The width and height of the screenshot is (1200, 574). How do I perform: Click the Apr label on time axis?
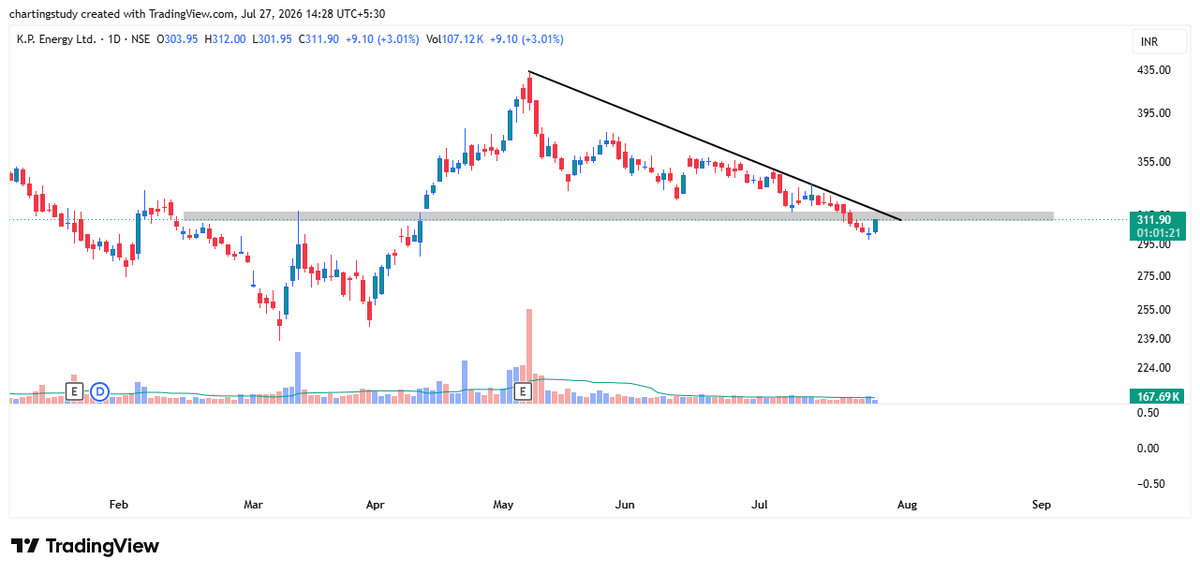pos(375,506)
